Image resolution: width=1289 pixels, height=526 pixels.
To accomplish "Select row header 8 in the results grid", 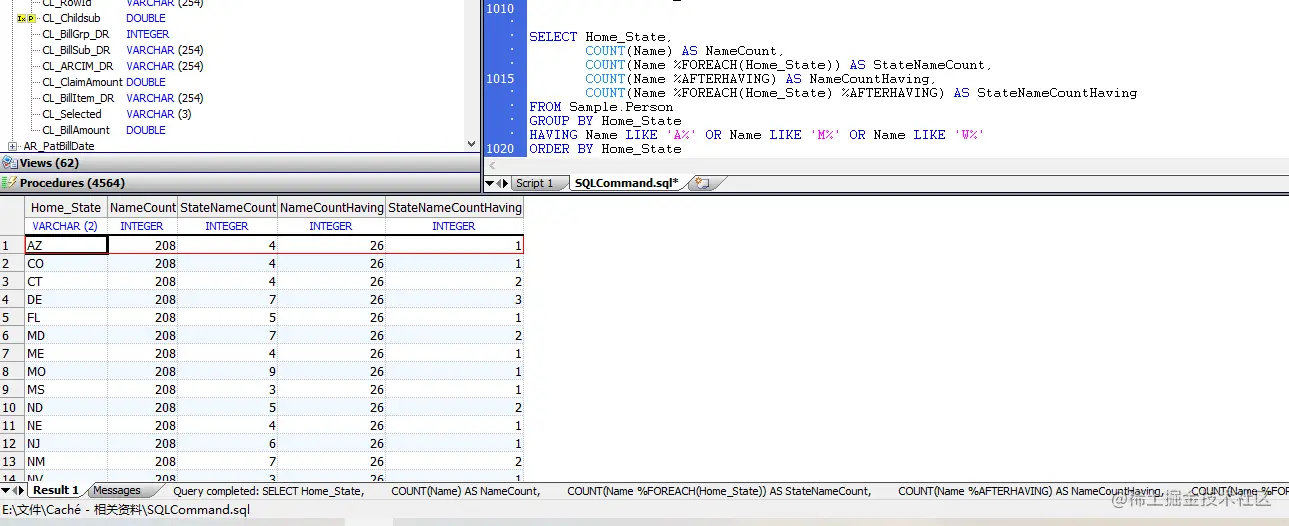I will point(12,371).
